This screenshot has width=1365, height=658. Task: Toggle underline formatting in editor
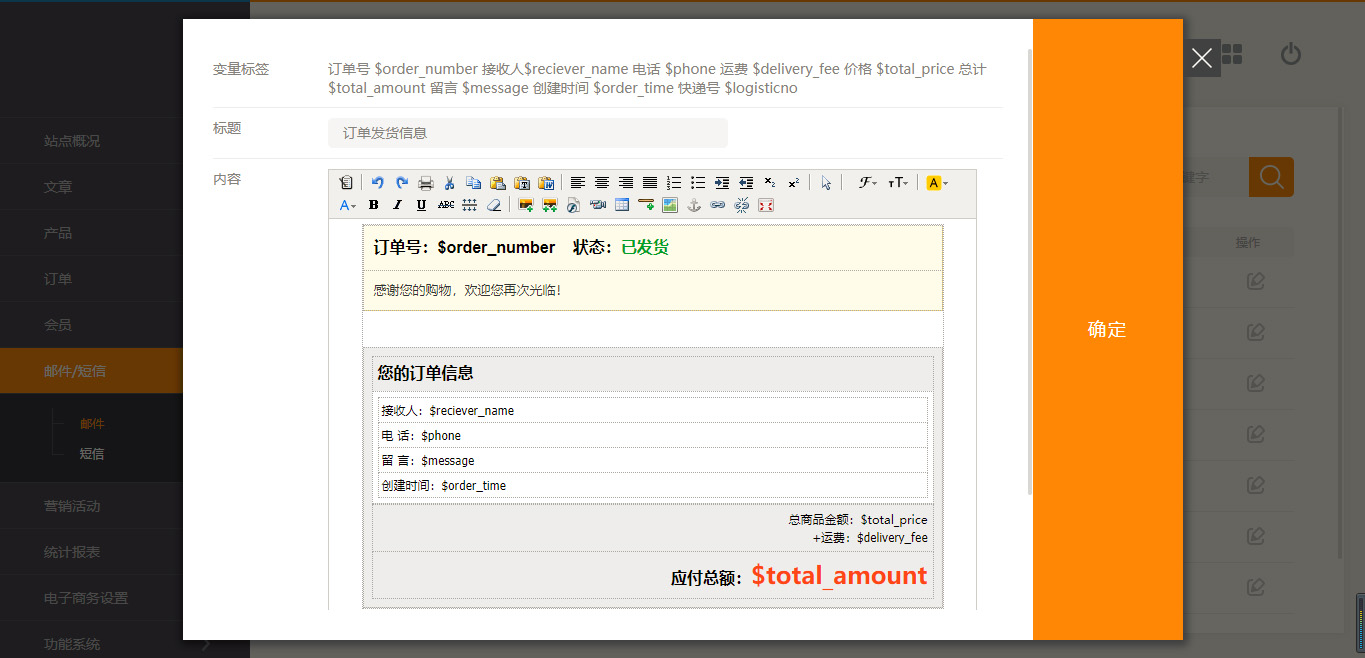coord(421,205)
